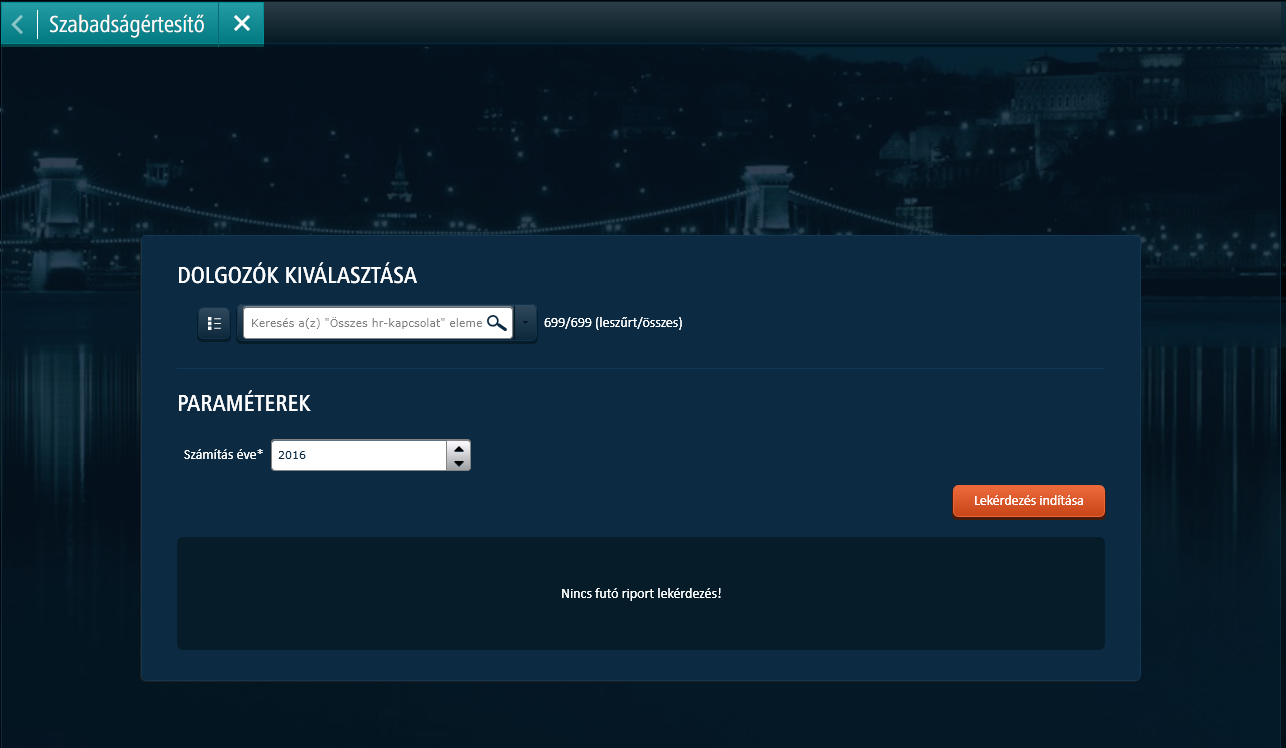Click the Nincs futó riport lekérdezés message
Image resolution: width=1286 pixels, height=748 pixels.
[641, 593]
